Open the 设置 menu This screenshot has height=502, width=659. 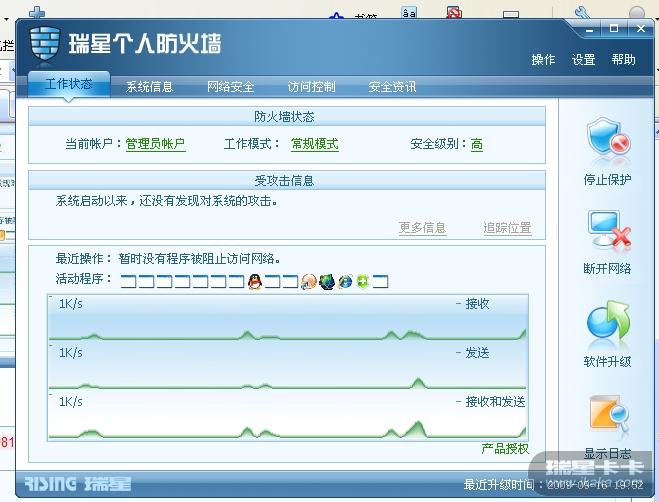click(583, 60)
